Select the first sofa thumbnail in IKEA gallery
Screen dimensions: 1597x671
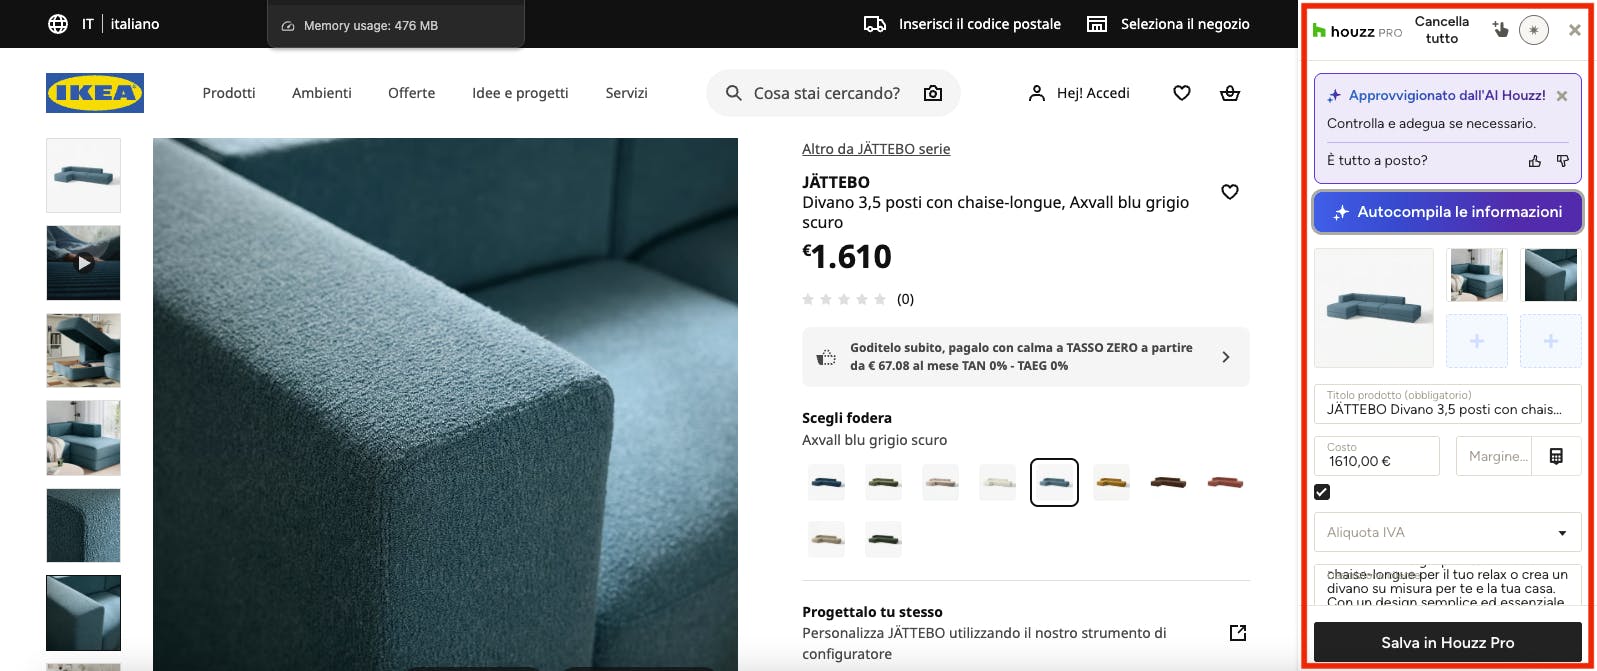tap(84, 175)
